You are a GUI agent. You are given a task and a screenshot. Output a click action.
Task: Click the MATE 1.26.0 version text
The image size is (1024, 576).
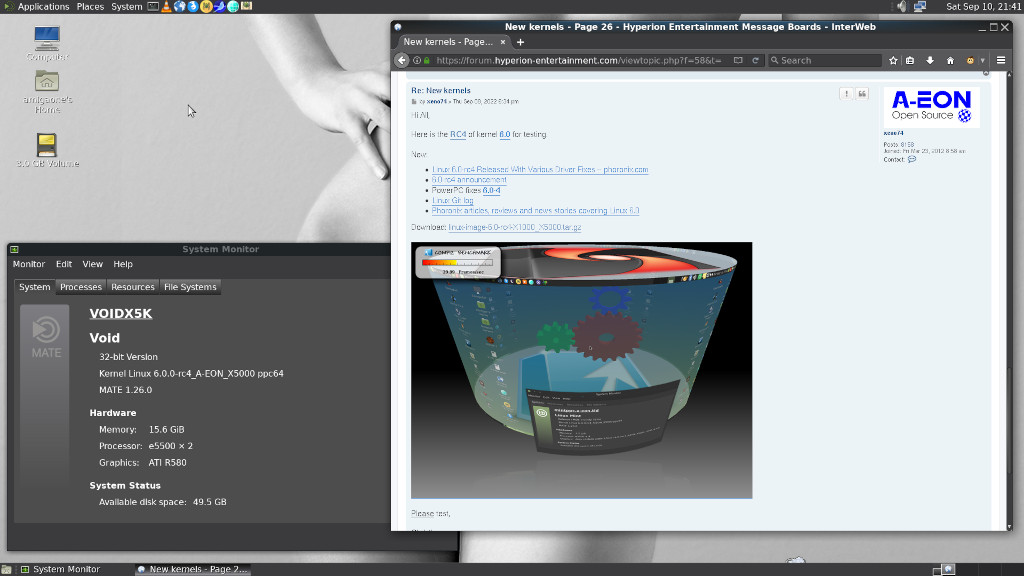tap(125, 390)
